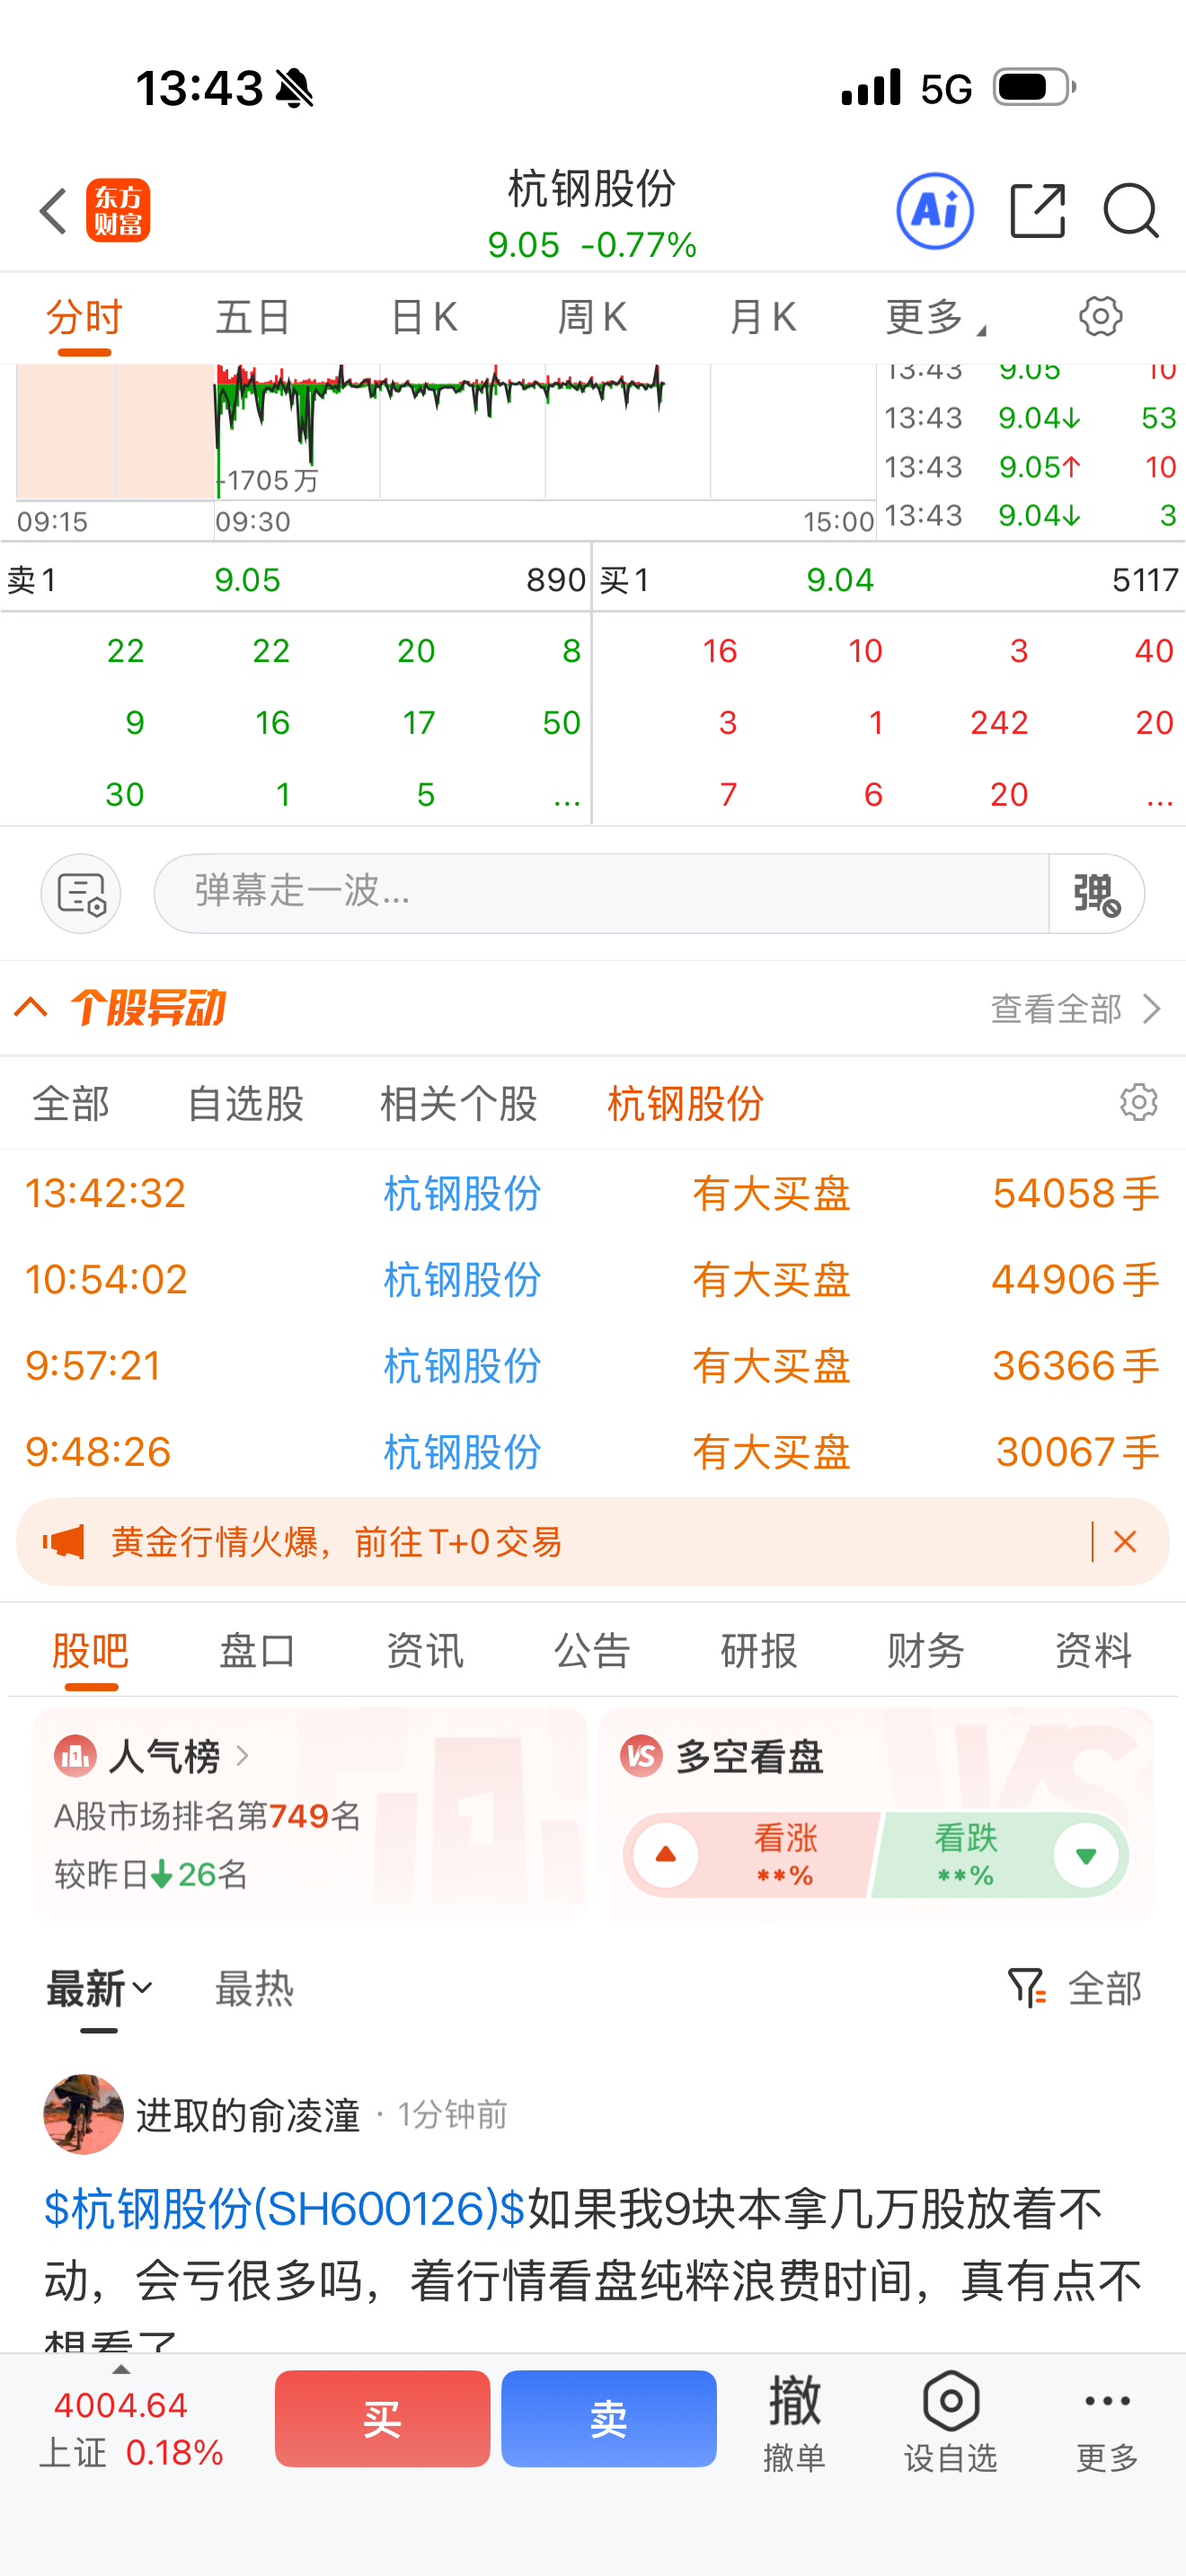
Task: Tap the silent mode bell icon
Action: pos(293,88)
